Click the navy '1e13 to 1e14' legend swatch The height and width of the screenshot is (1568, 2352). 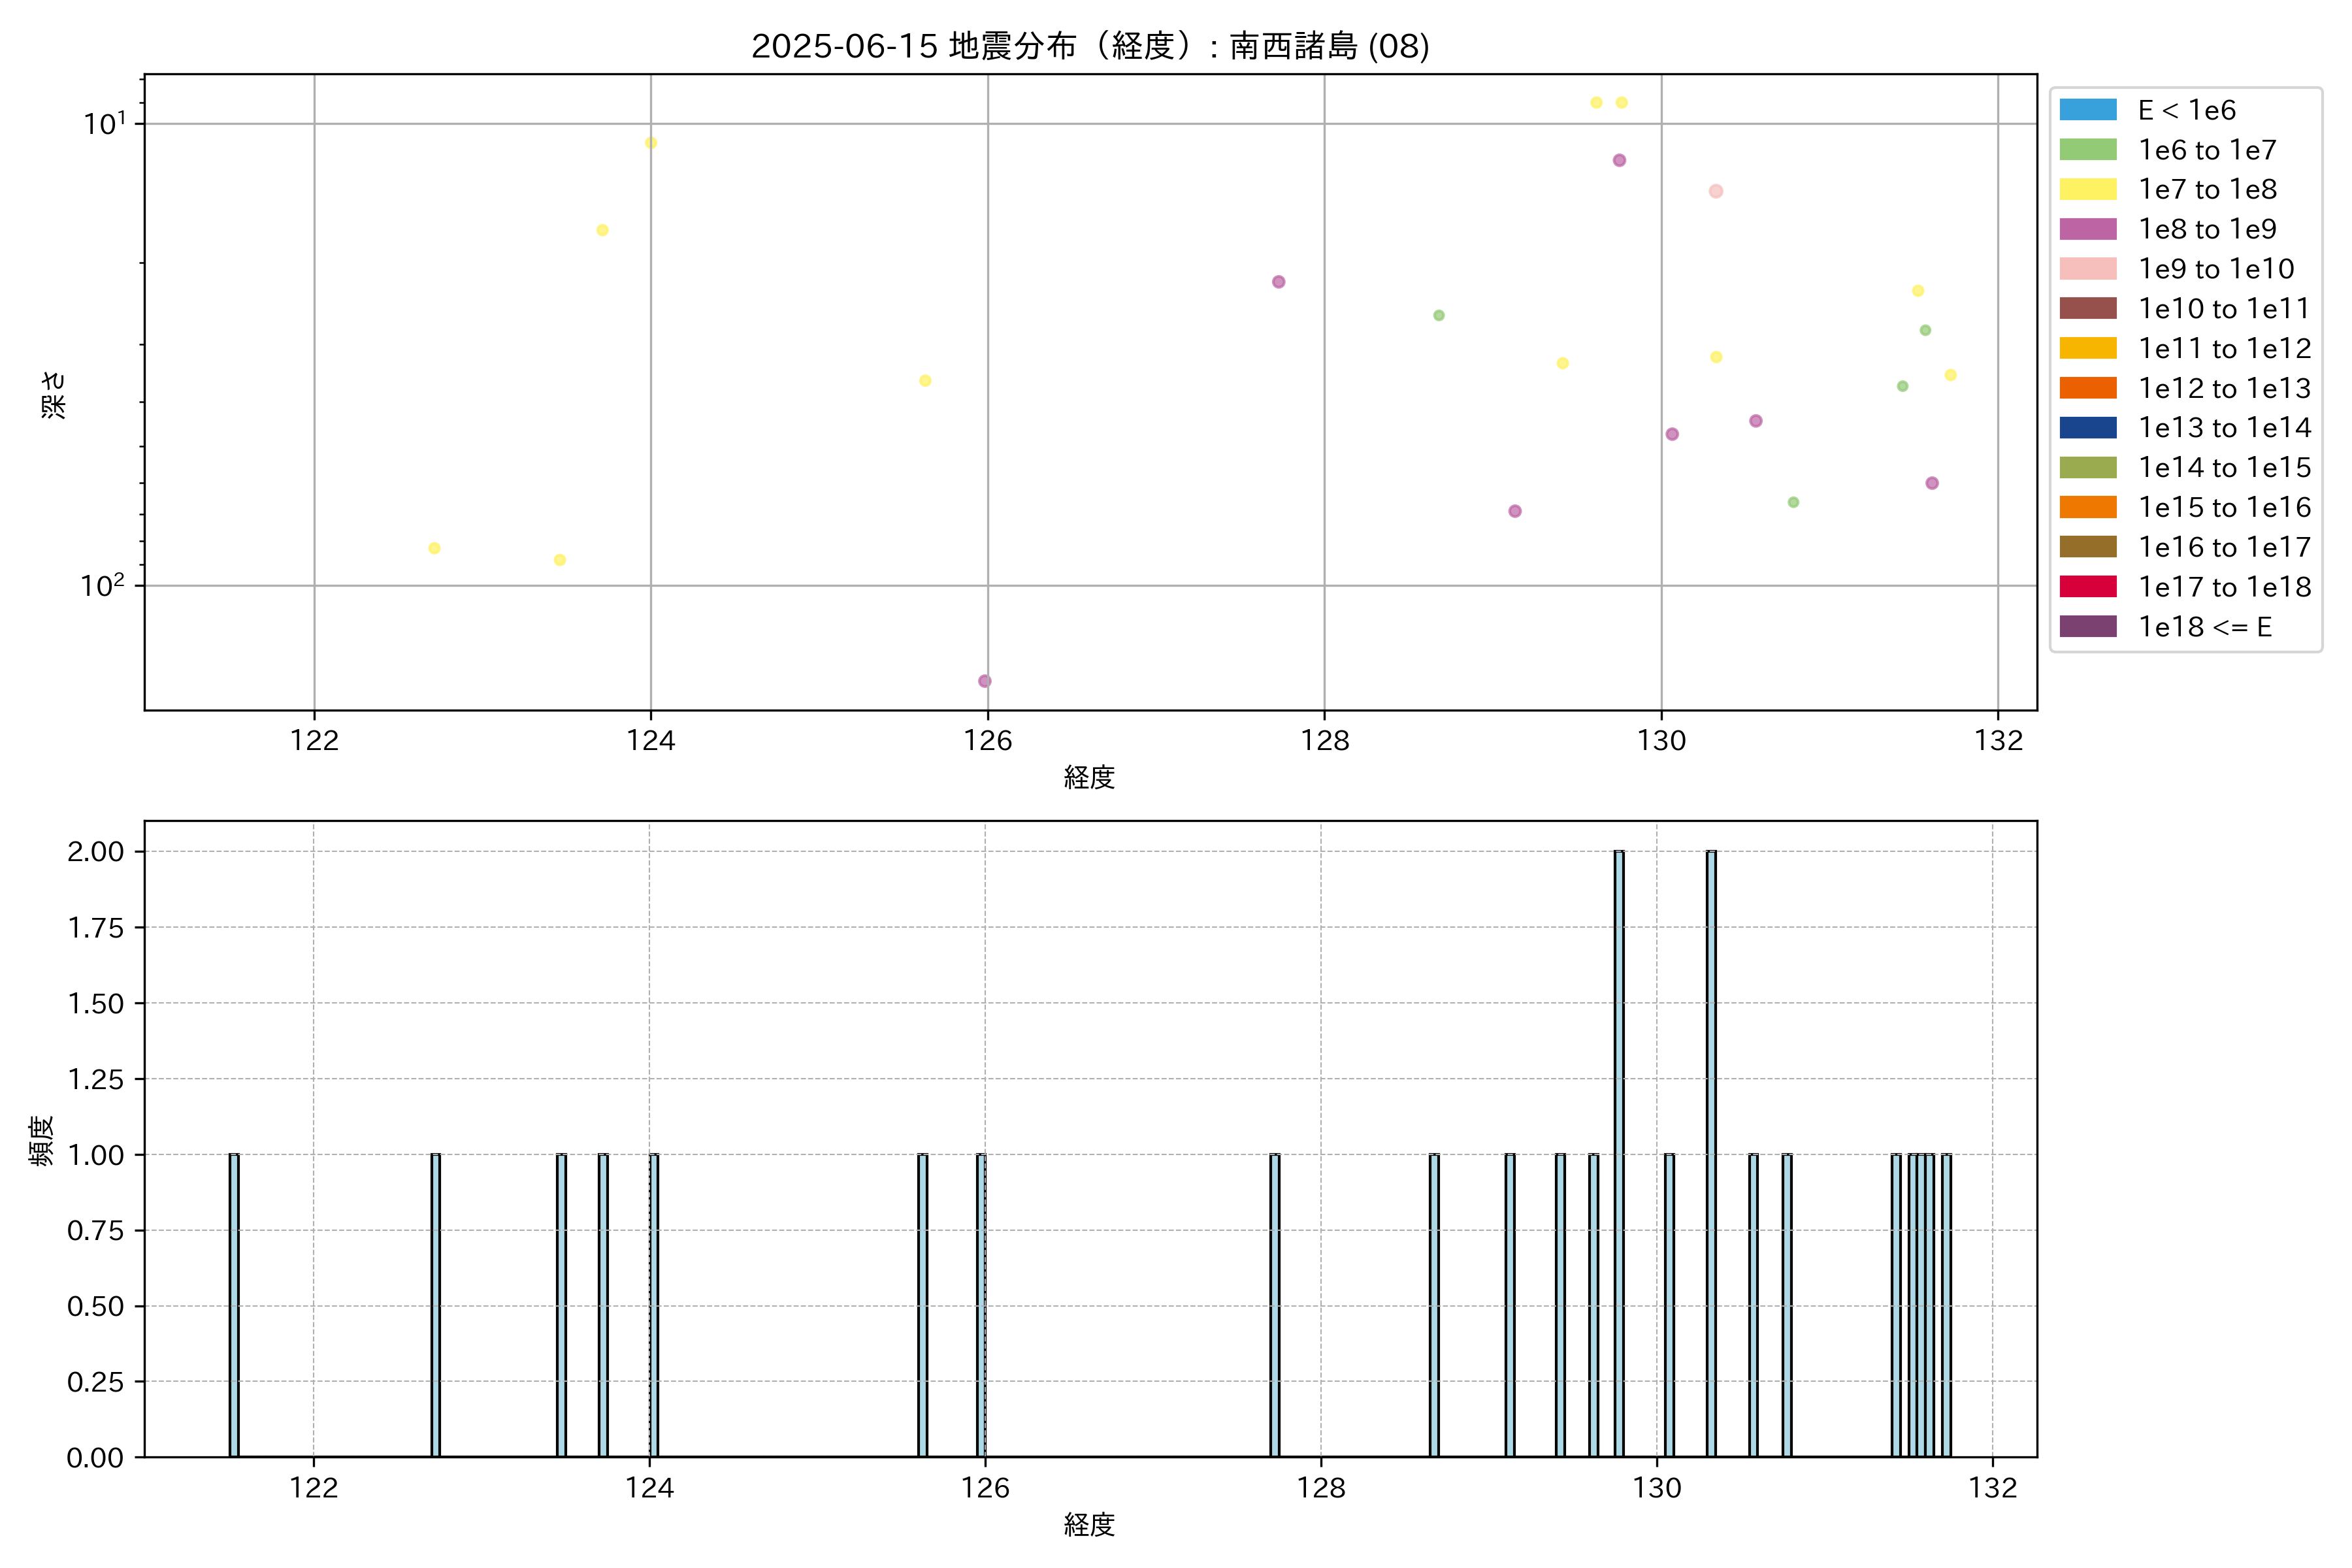click(2088, 428)
